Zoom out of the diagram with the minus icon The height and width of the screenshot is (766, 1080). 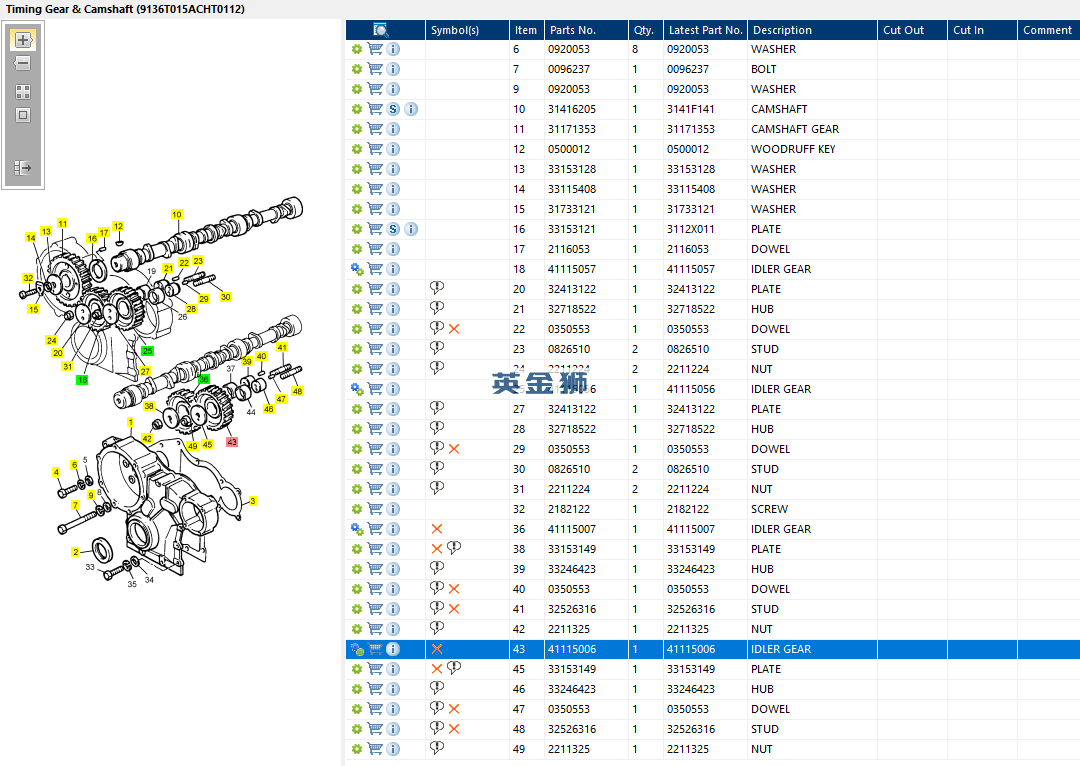pyautogui.click(x=23, y=63)
